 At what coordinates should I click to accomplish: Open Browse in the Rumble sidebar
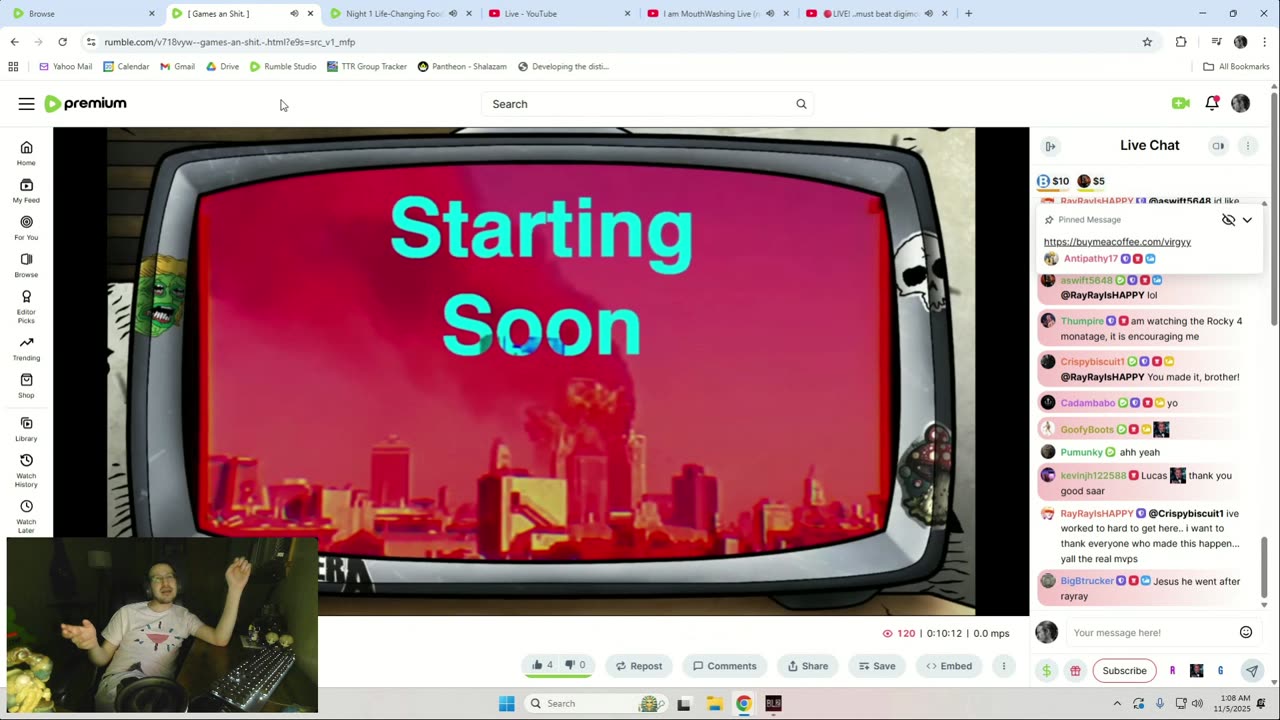pos(26,265)
